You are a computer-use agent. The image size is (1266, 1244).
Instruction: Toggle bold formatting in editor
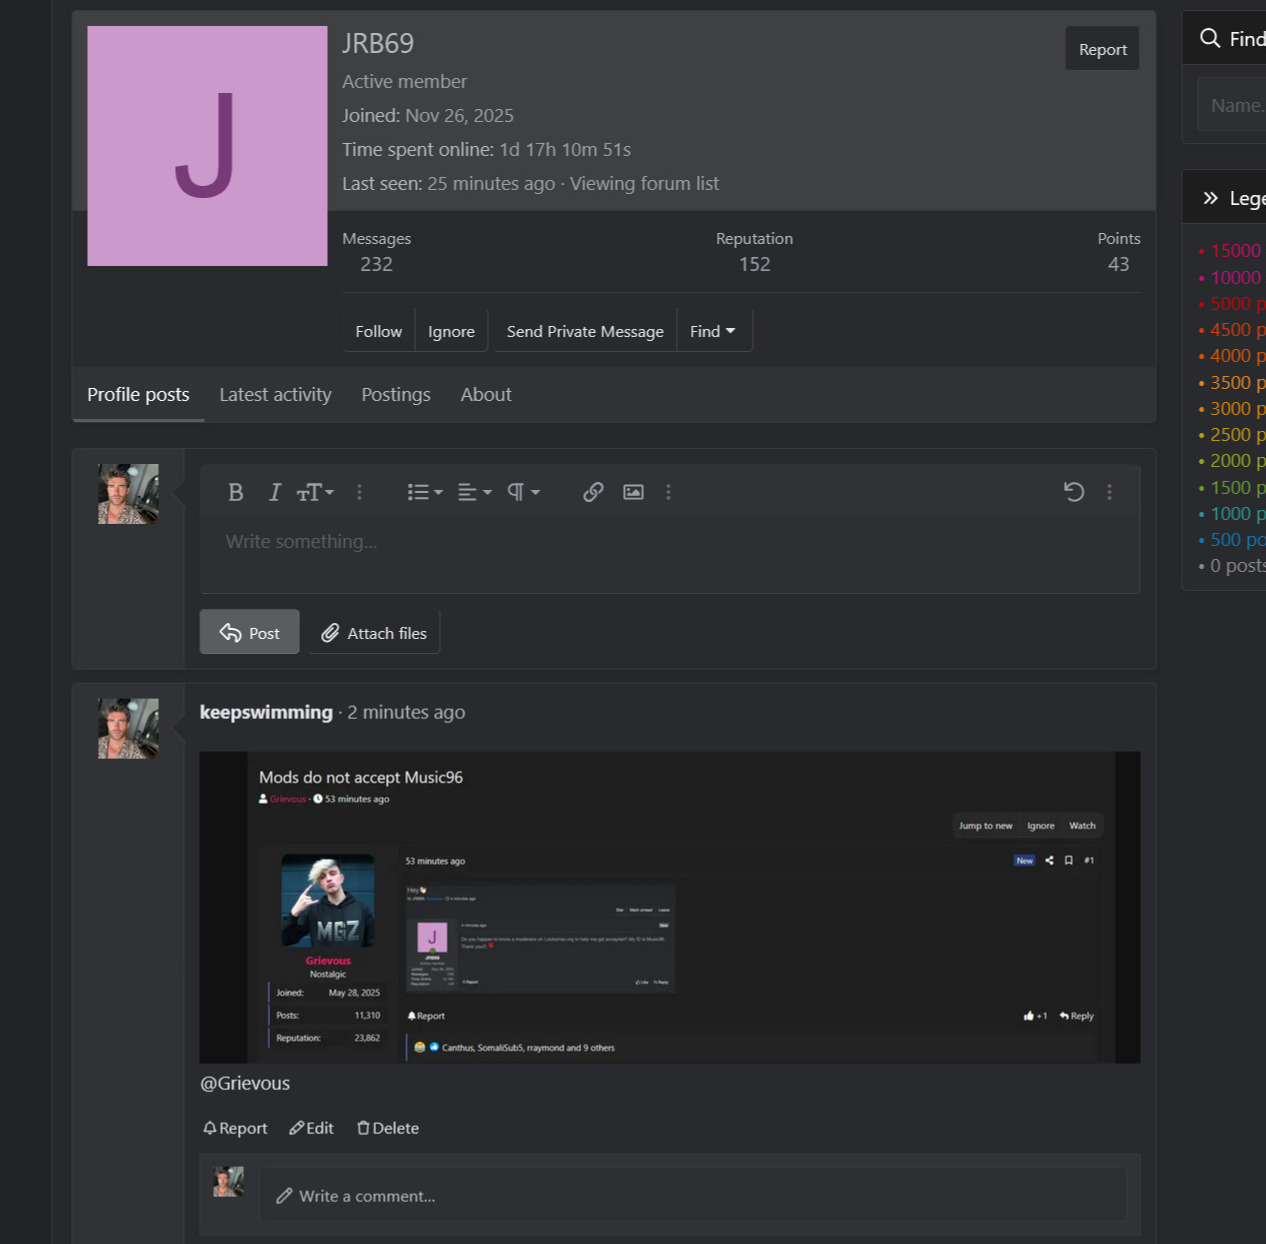[236, 492]
